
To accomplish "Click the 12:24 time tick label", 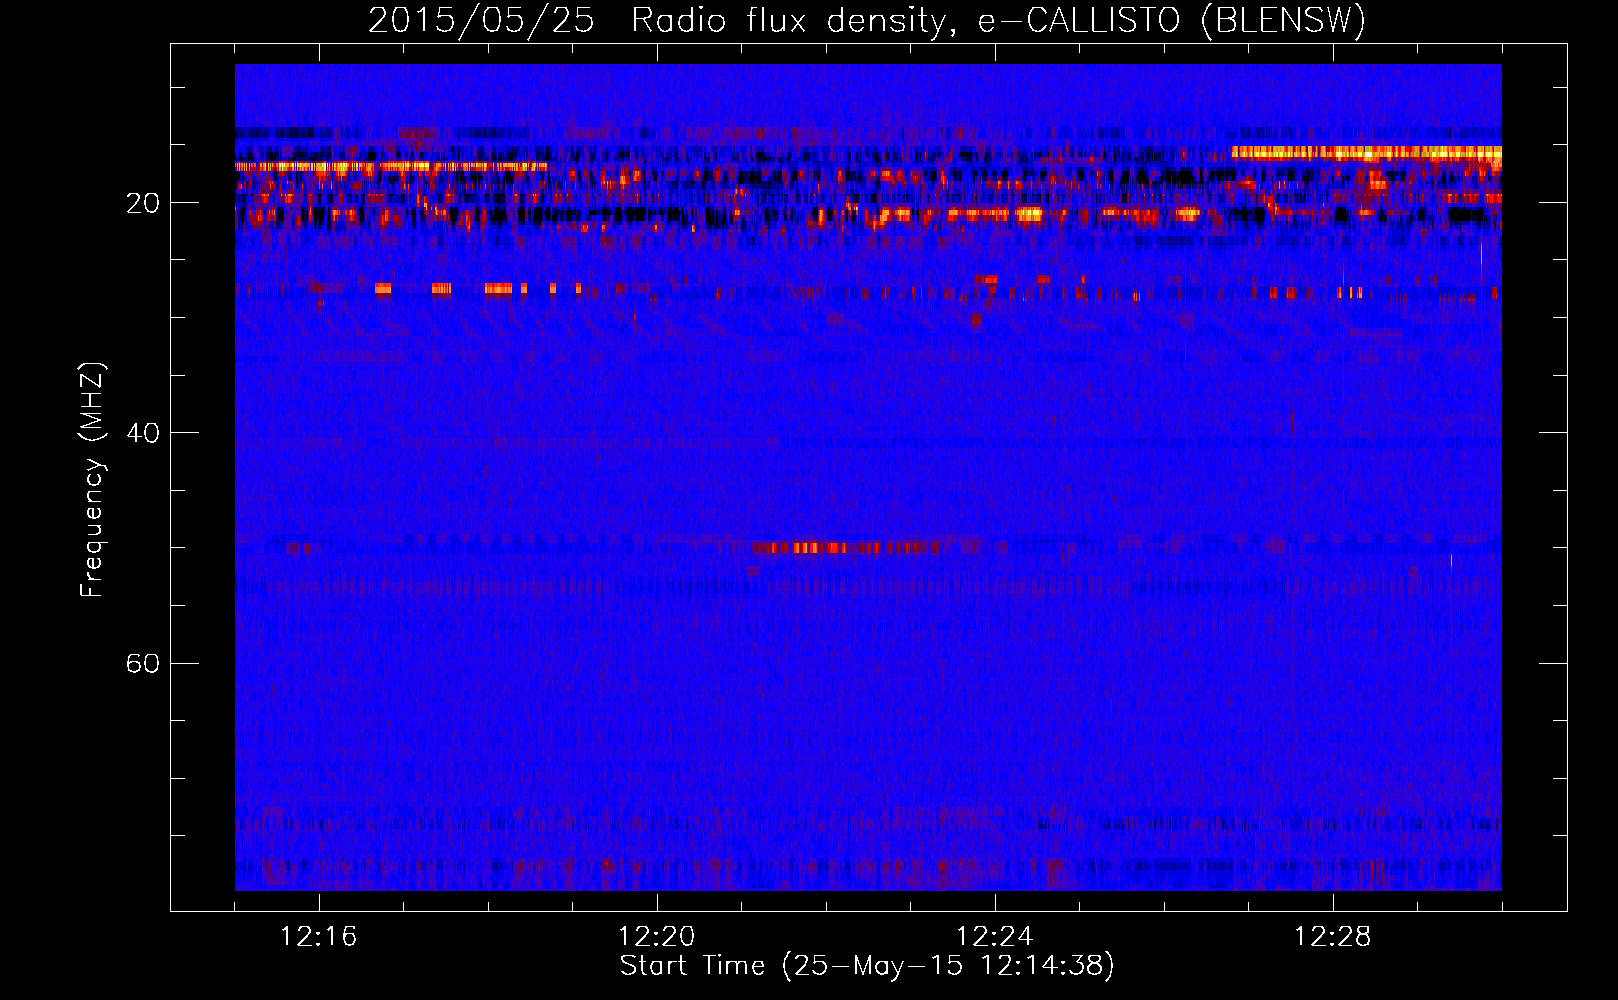I will click(x=994, y=937).
